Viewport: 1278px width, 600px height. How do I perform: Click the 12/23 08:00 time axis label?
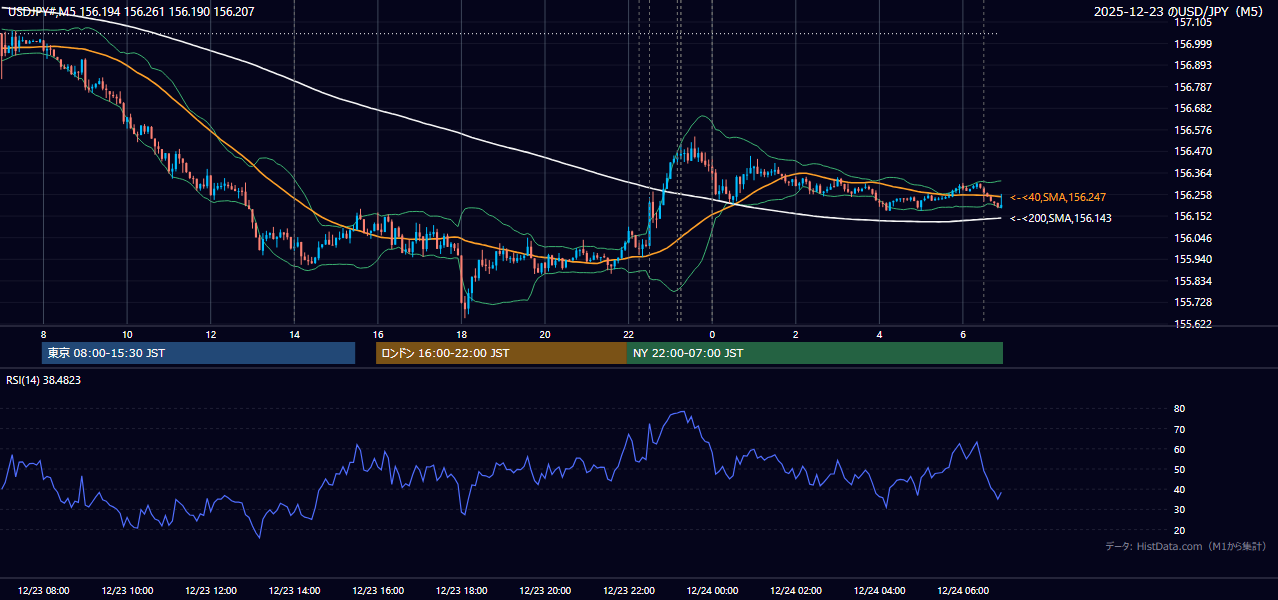[43, 591]
